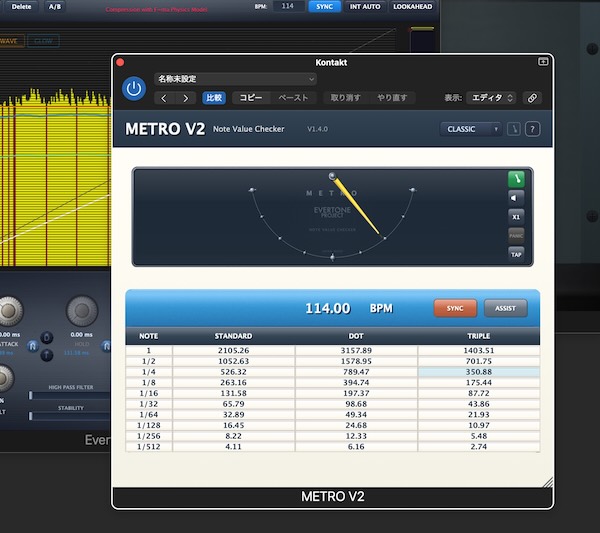
Task: Click the Delete button in background plugin
Action: [x=21, y=7]
